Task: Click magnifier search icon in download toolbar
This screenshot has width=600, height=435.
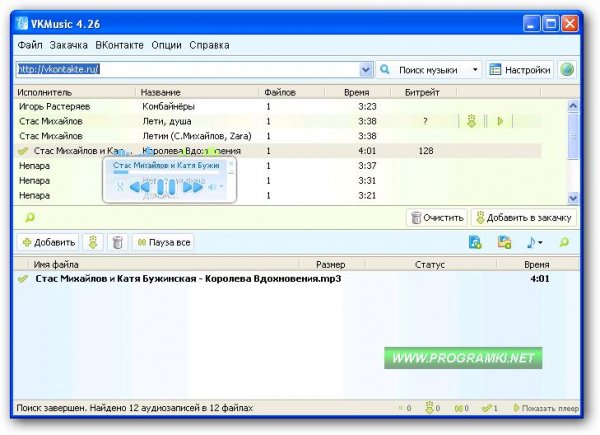Action: point(564,243)
